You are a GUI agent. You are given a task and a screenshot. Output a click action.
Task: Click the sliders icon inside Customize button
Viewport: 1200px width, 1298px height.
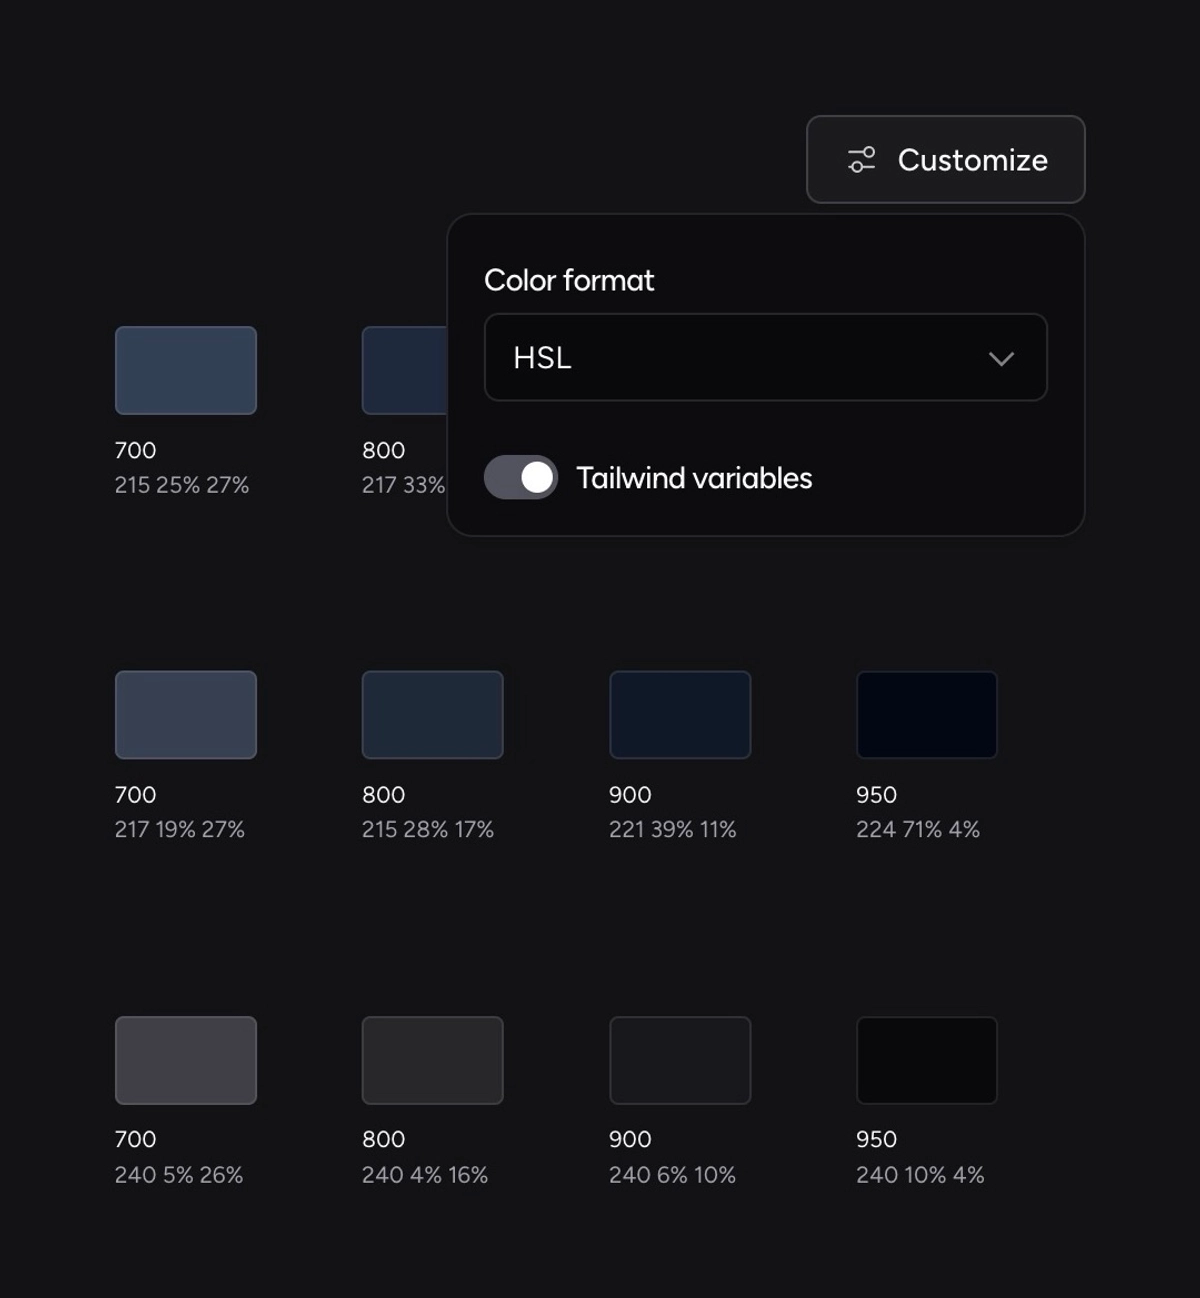(861, 160)
